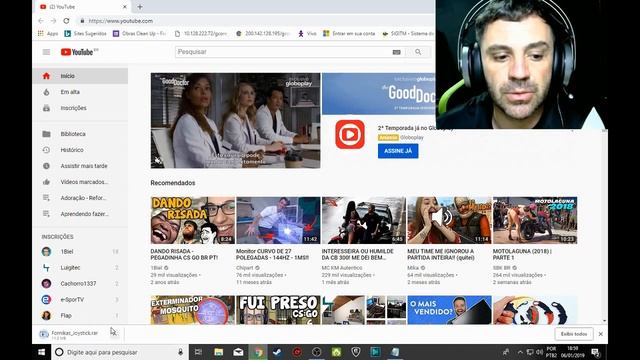Open Luigitec channel subscription

[80, 267]
